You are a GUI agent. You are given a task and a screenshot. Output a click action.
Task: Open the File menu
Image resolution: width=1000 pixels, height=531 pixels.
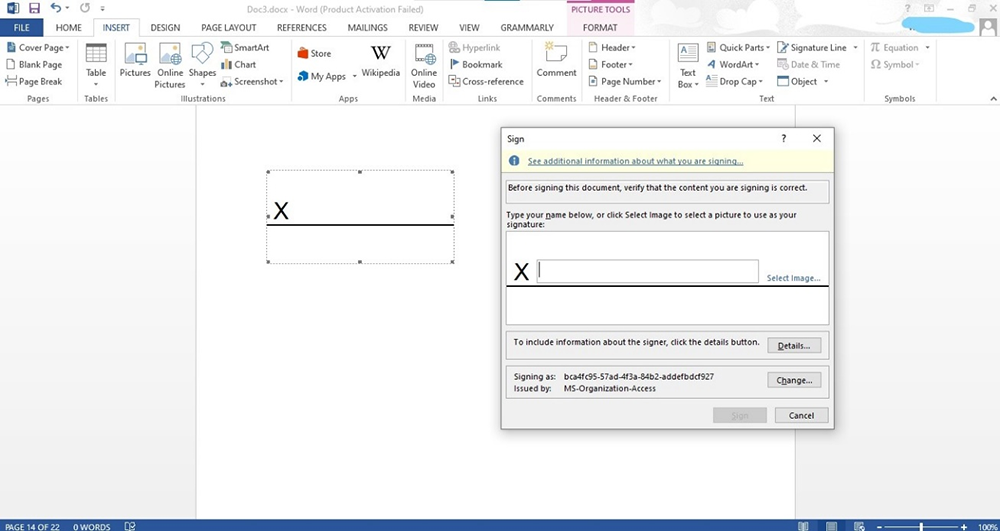tap(21, 28)
